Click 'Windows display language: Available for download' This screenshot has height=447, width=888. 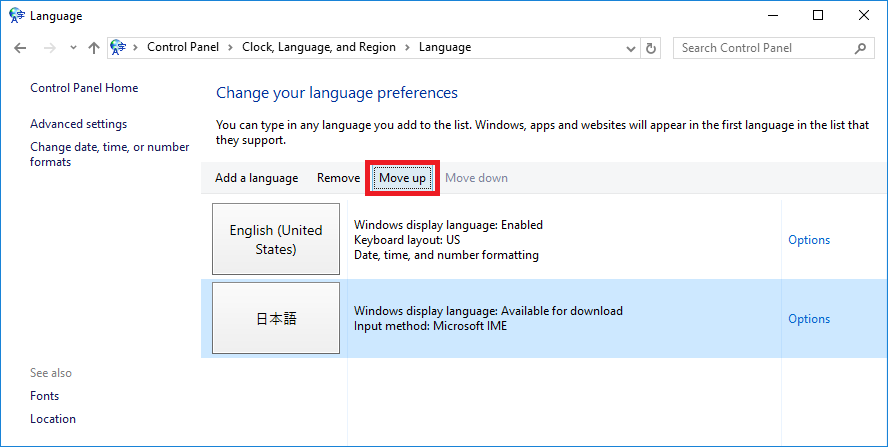pyautogui.click(x=488, y=311)
